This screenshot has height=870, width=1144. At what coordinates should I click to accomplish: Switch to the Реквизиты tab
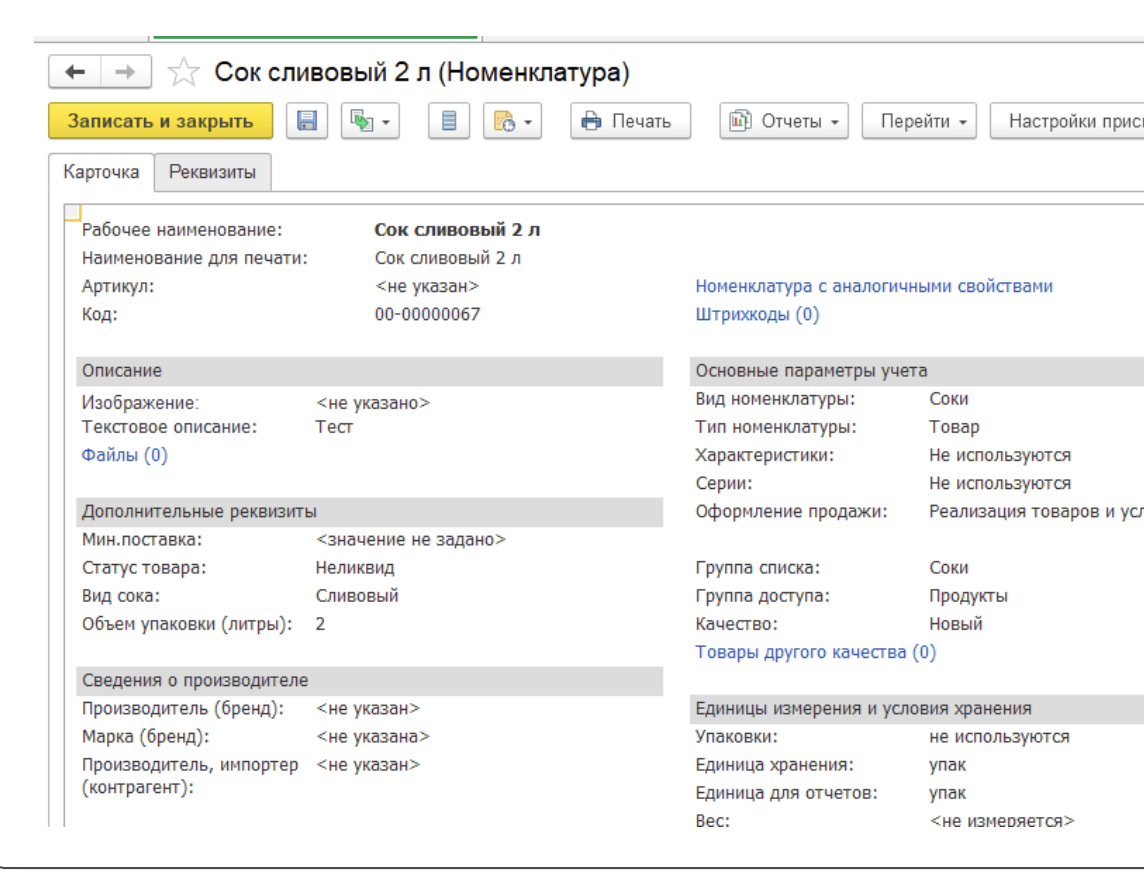tap(212, 172)
